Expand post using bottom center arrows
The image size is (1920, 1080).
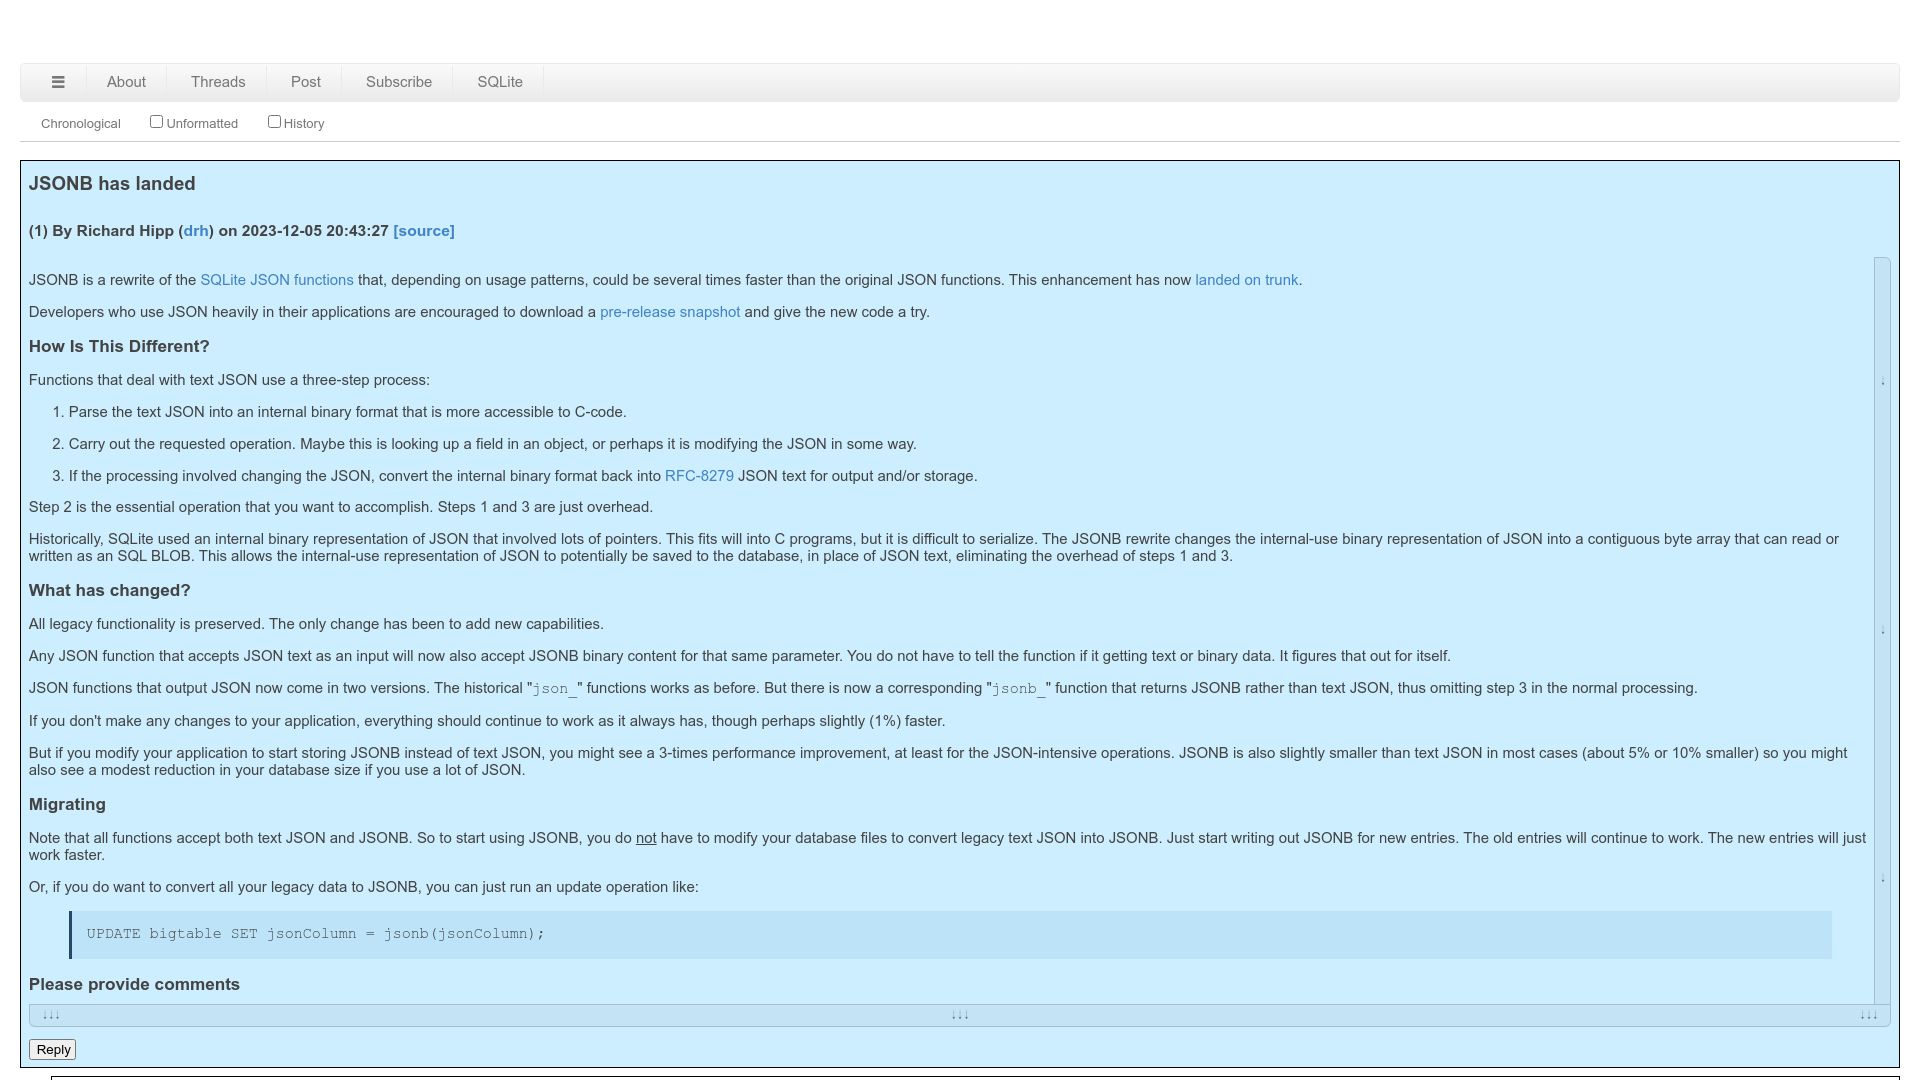960,1016
